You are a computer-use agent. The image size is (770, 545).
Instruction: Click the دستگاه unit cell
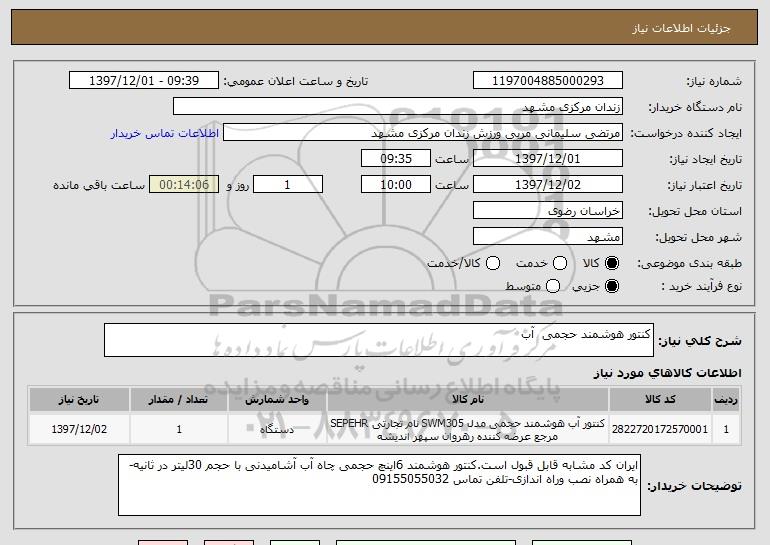[277, 429]
